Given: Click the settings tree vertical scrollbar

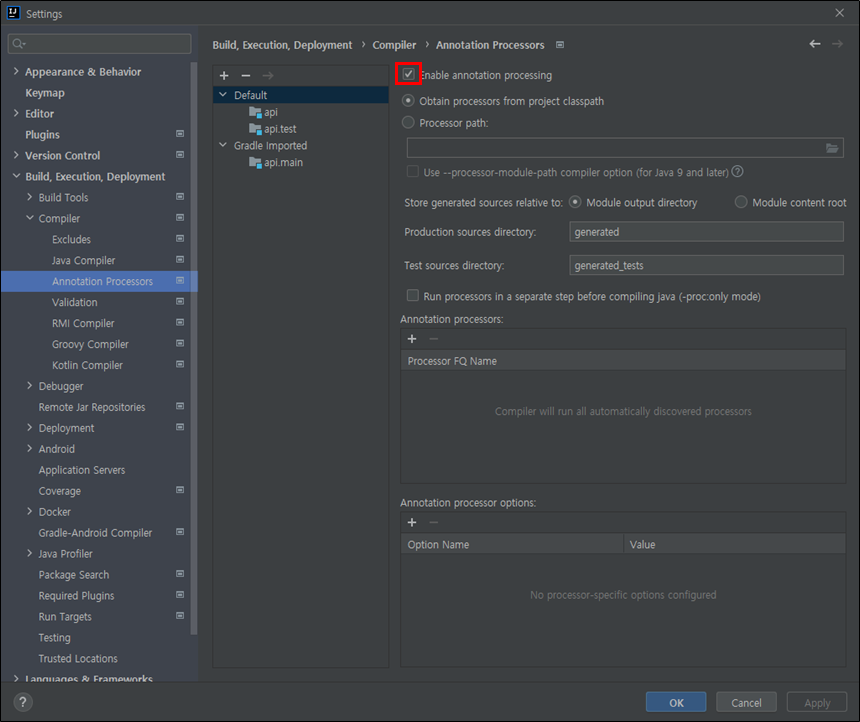Looking at the screenshot, I should click(193, 348).
